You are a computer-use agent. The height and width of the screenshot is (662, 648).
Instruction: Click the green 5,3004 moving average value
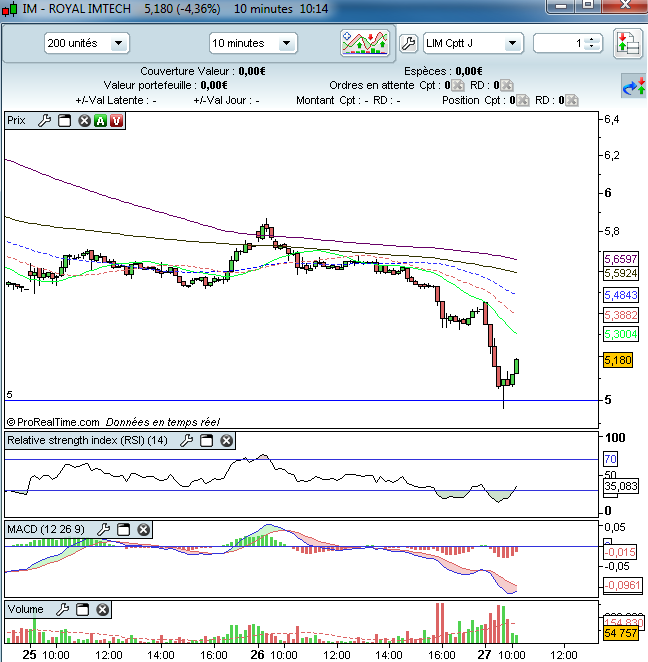tap(621, 334)
